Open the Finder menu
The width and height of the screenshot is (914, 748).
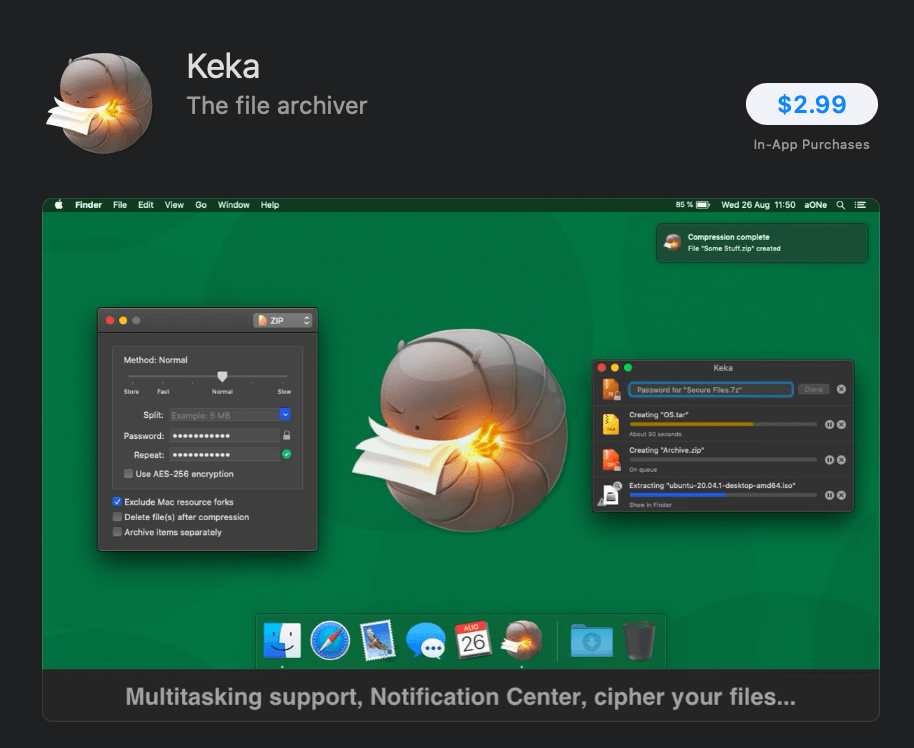(x=88, y=205)
